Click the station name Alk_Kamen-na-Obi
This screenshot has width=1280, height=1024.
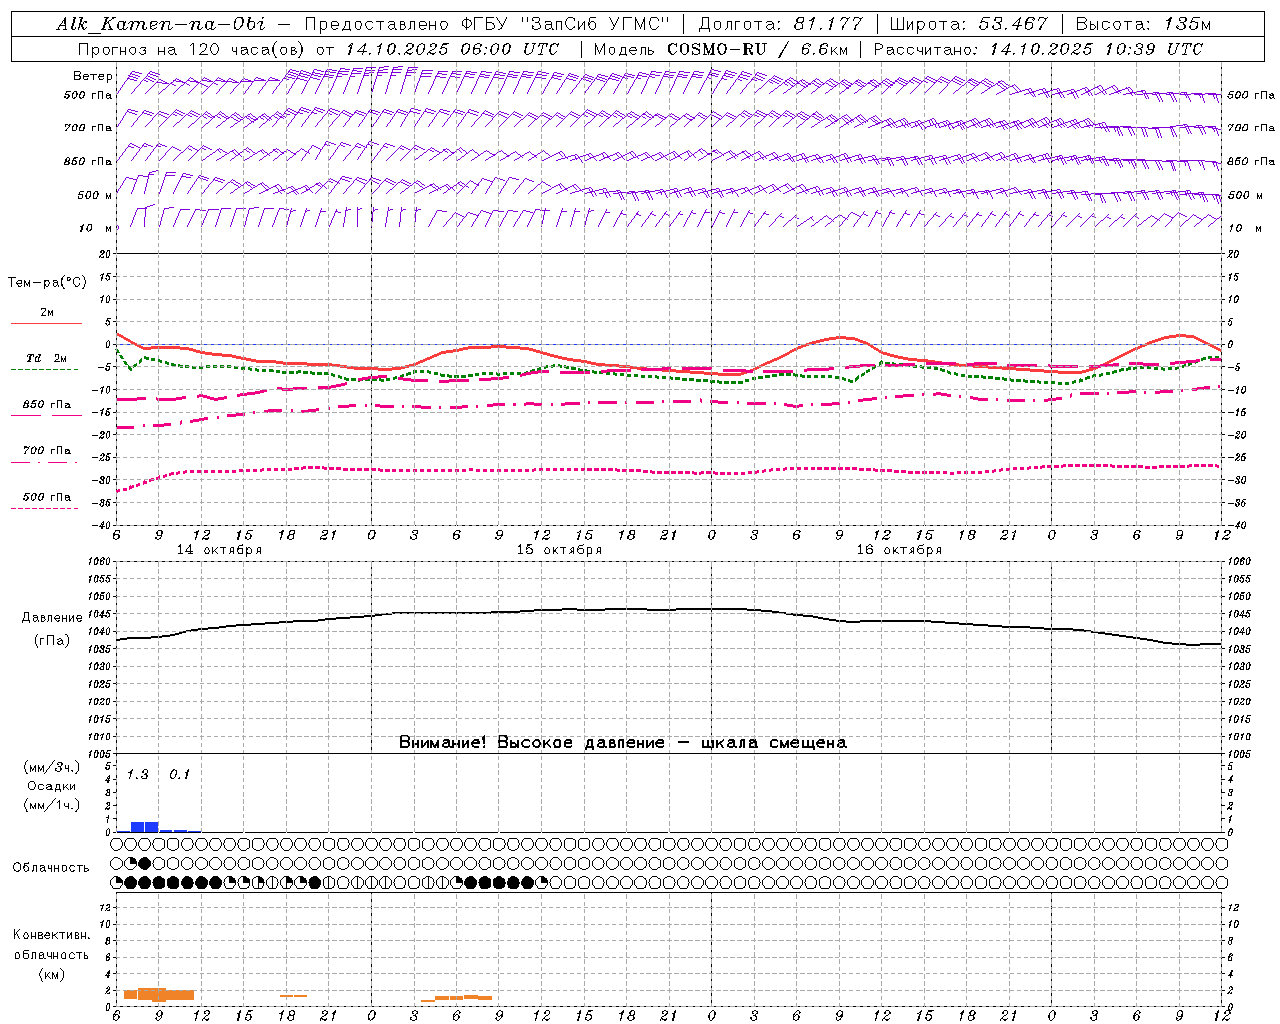point(161,24)
